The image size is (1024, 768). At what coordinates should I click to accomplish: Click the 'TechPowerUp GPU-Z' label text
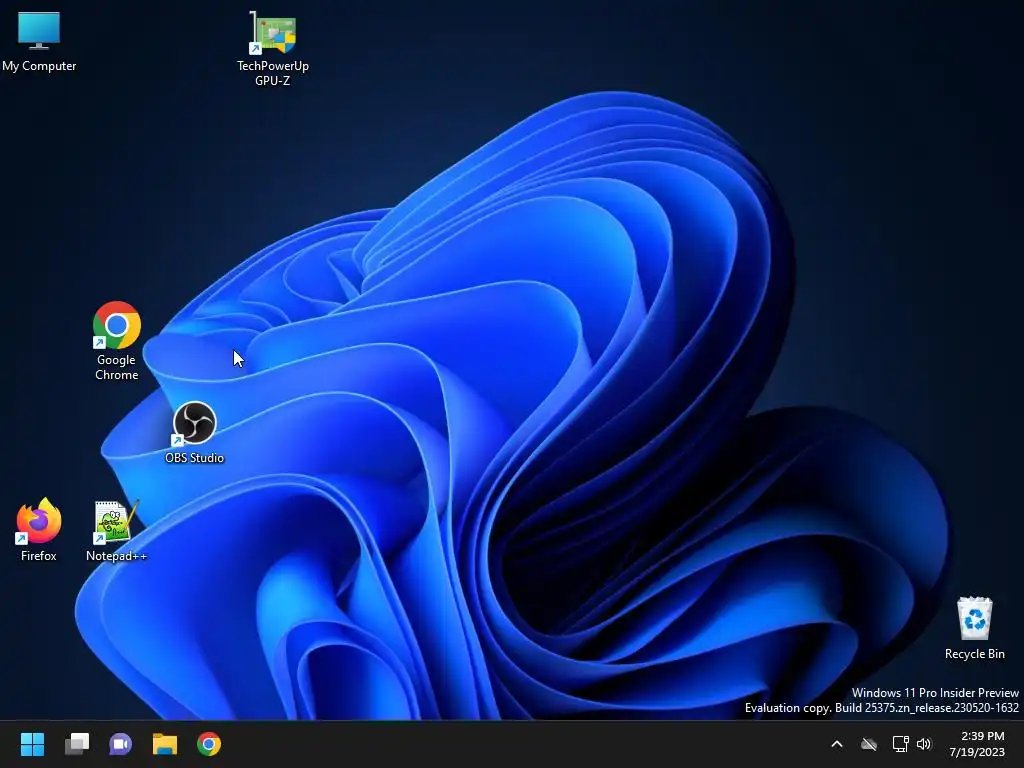(272, 73)
